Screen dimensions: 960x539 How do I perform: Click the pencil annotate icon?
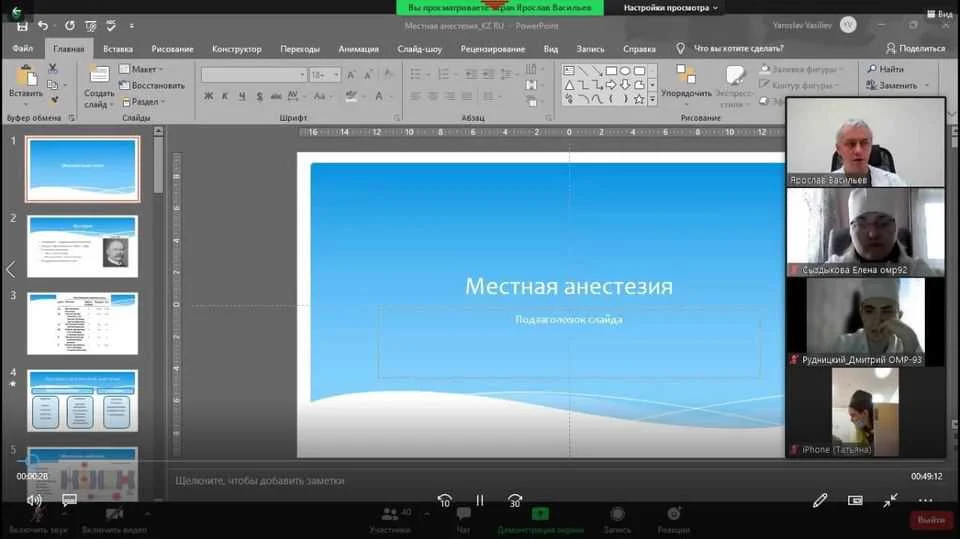click(820, 500)
